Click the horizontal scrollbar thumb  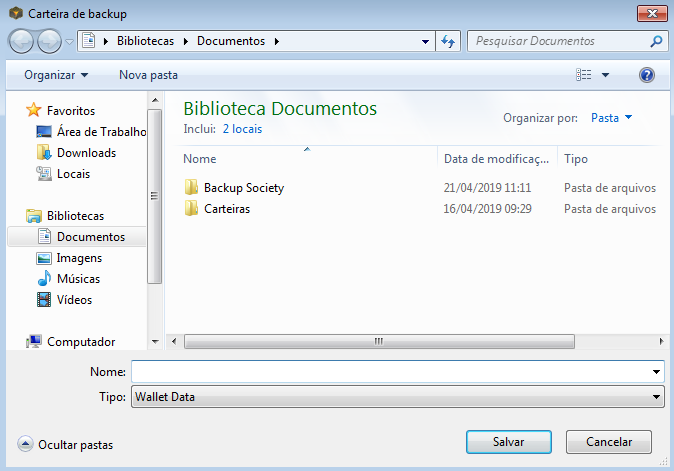click(379, 342)
